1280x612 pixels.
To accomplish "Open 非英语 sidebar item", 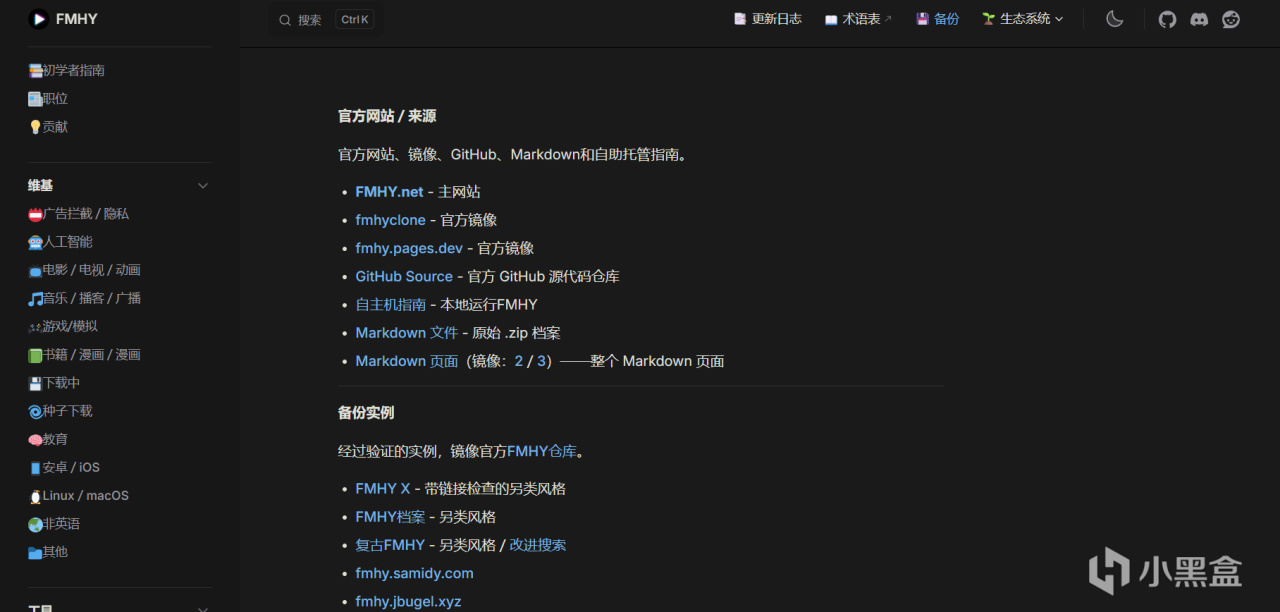I will pos(54,523).
